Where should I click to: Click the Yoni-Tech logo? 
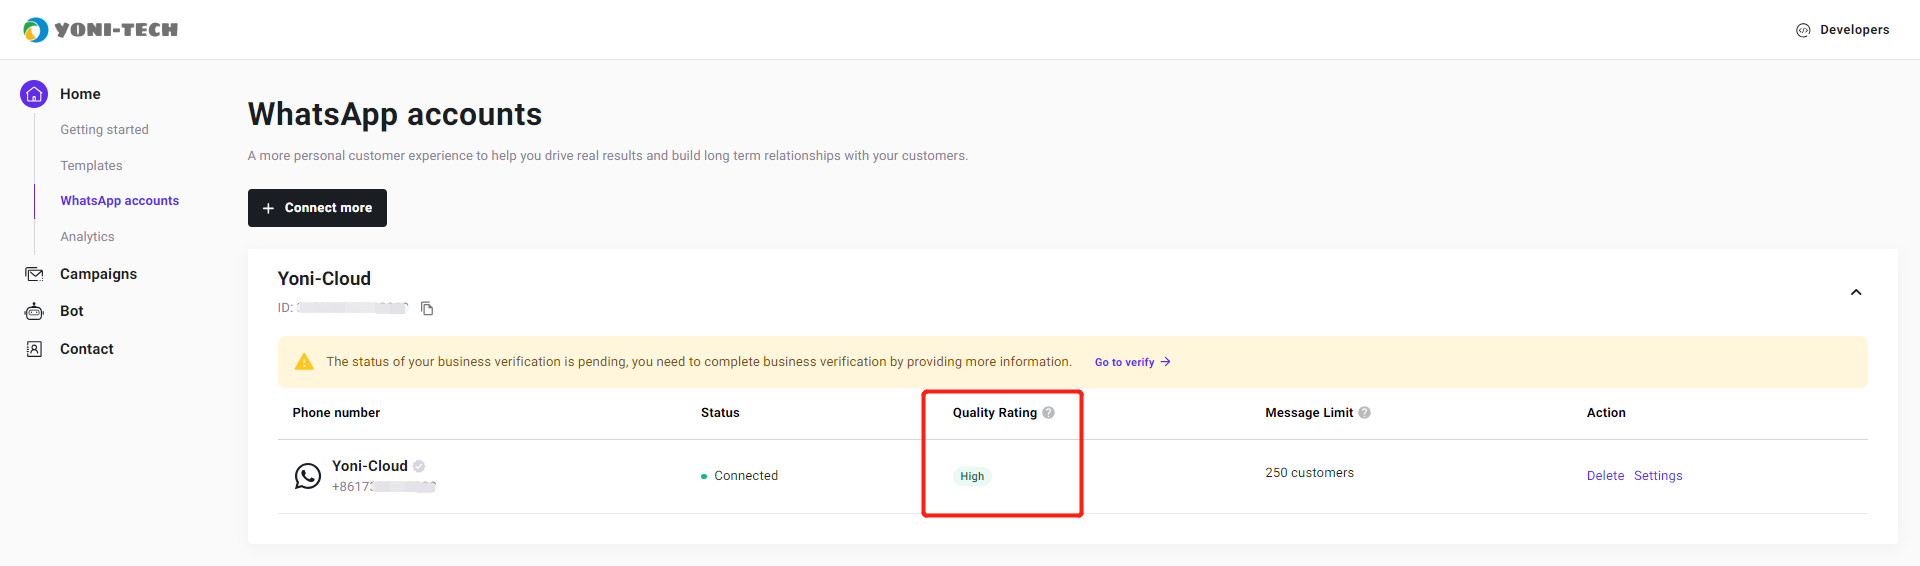(100, 30)
